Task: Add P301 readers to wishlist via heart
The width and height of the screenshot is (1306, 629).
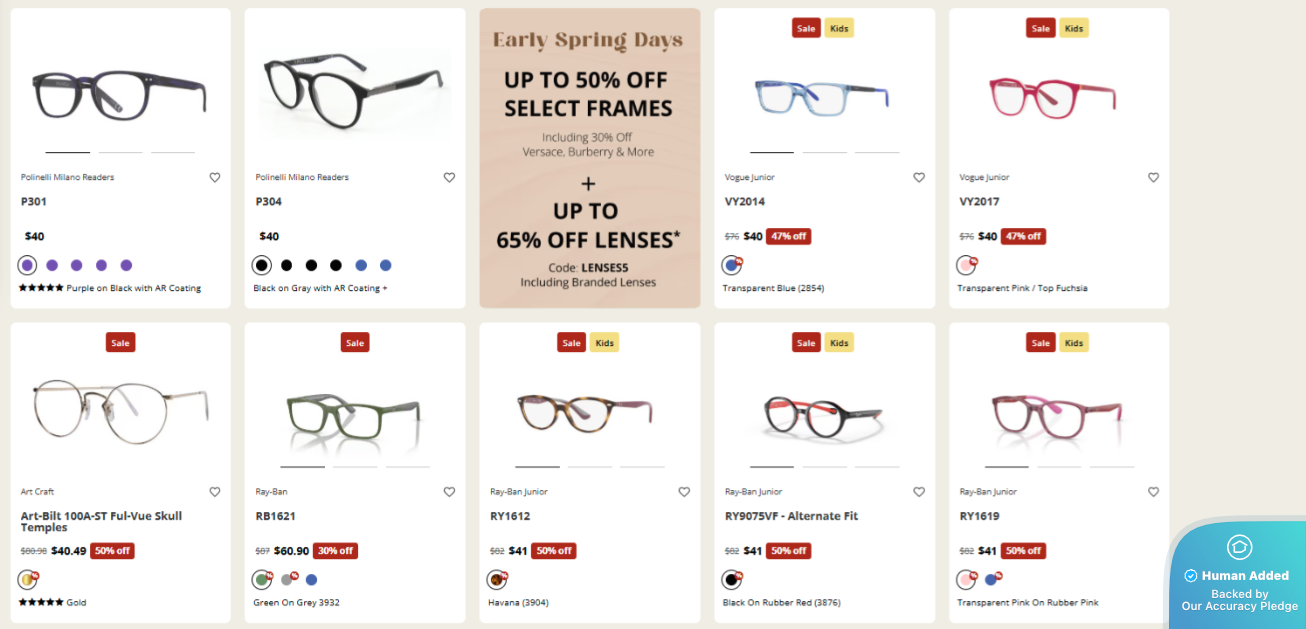Action: tap(215, 178)
